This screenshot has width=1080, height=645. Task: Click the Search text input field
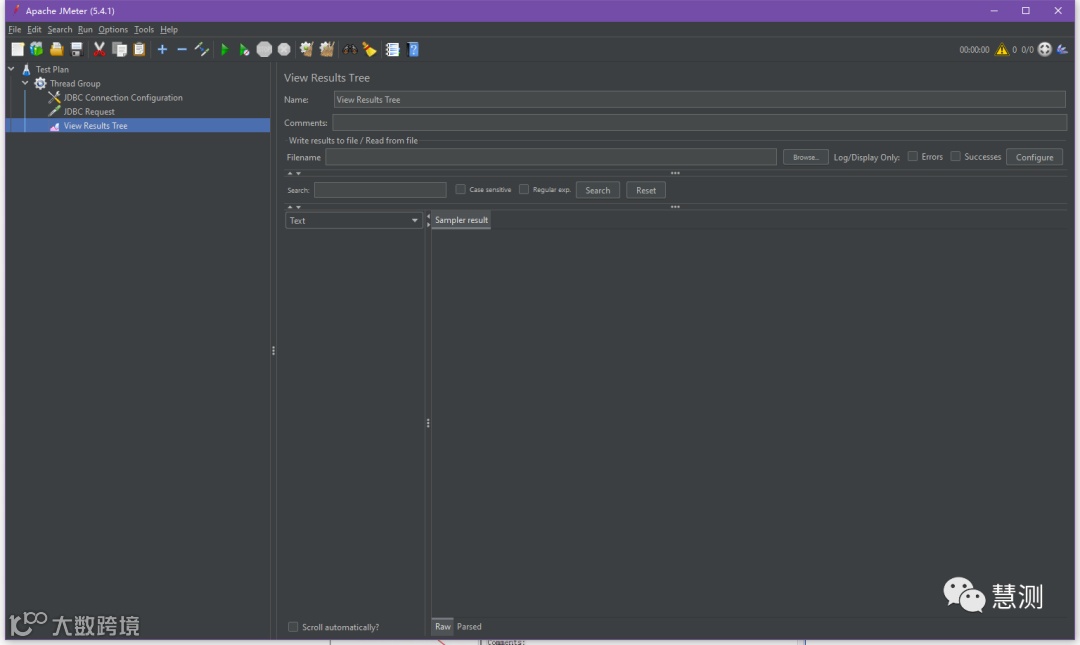coord(380,190)
